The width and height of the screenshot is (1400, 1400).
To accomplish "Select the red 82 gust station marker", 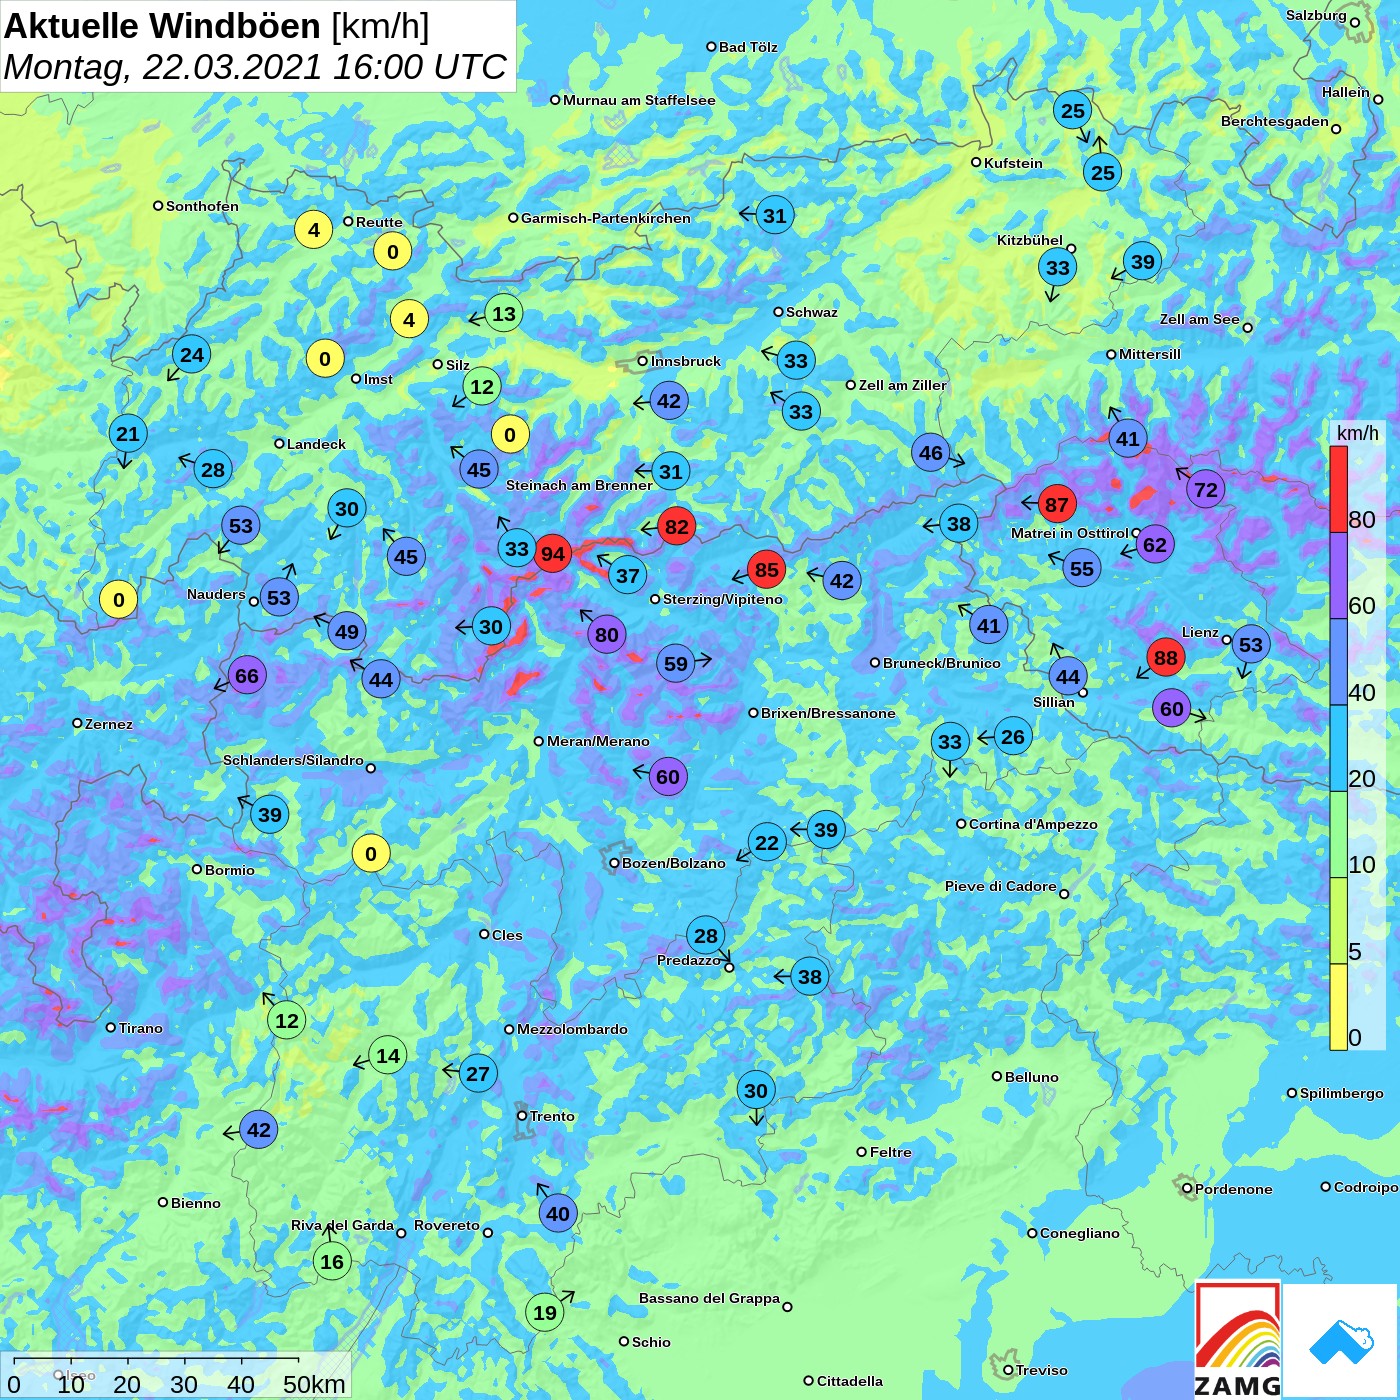I will [677, 527].
